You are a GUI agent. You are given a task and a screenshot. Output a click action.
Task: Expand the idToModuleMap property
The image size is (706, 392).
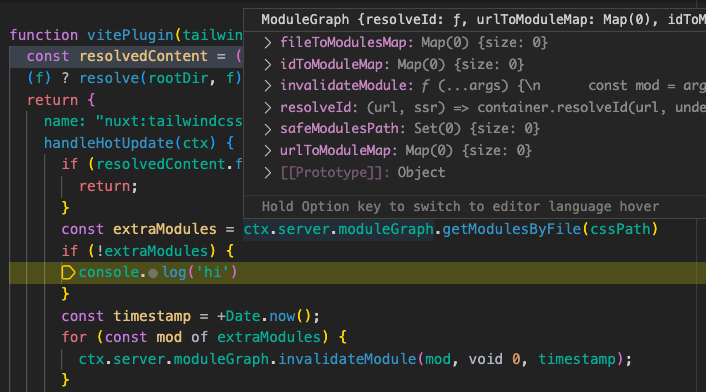268,64
